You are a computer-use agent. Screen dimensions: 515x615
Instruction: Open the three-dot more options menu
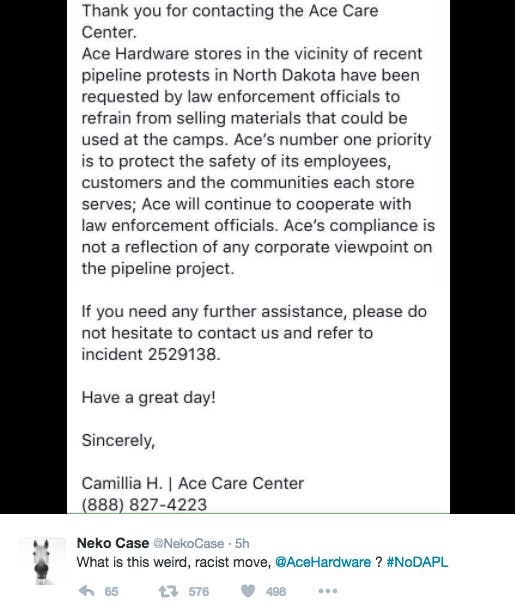(328, 591)
